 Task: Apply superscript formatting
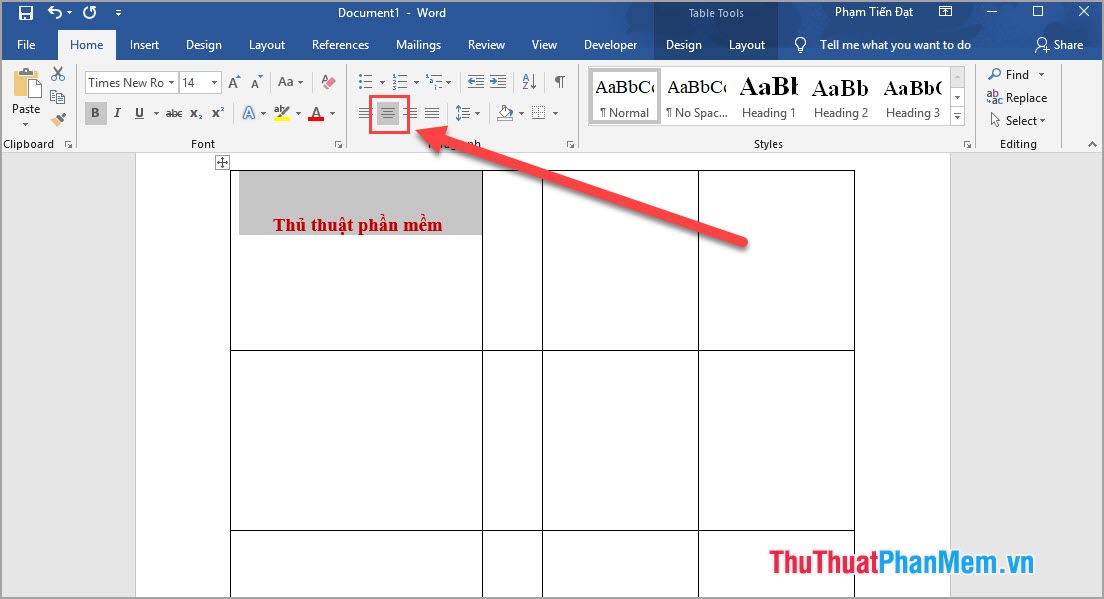[218, 113]
